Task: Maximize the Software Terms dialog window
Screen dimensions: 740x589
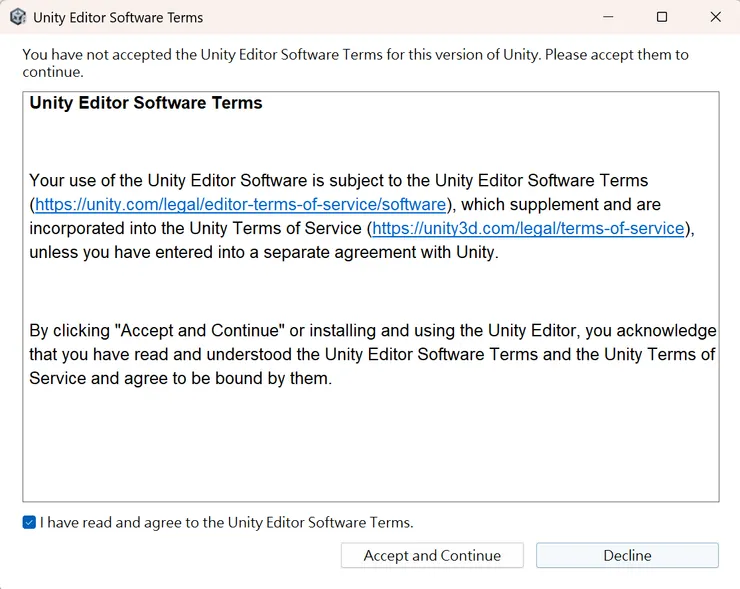Action: click(662, 17)
